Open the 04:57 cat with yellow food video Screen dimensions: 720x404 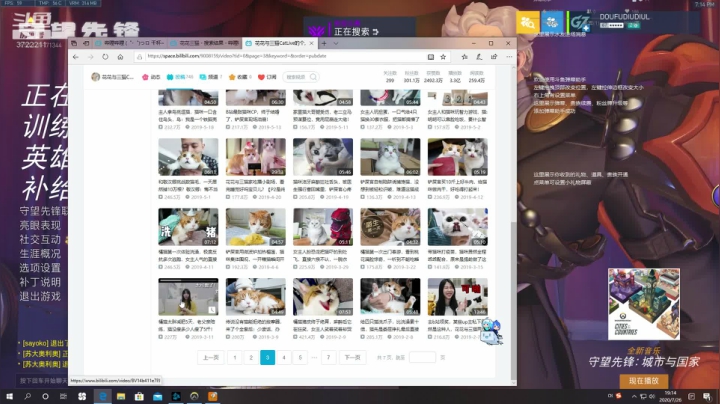256,227
